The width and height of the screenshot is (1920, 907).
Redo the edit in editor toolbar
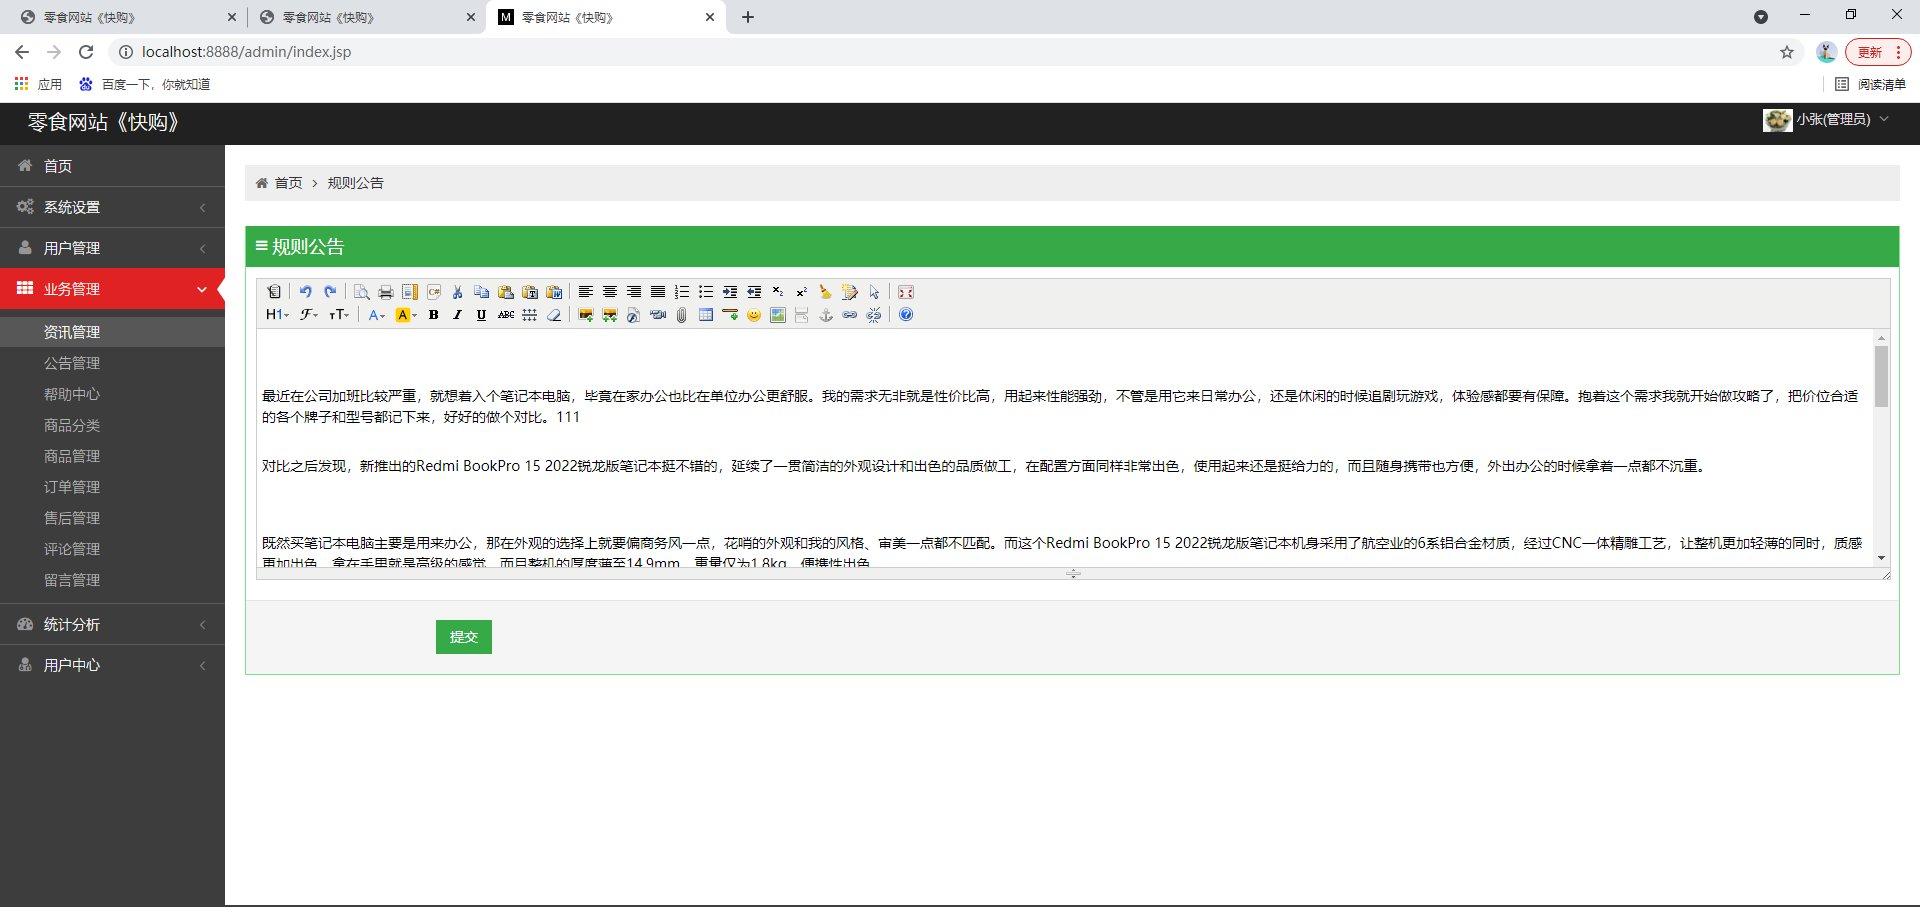click(330, 292)
